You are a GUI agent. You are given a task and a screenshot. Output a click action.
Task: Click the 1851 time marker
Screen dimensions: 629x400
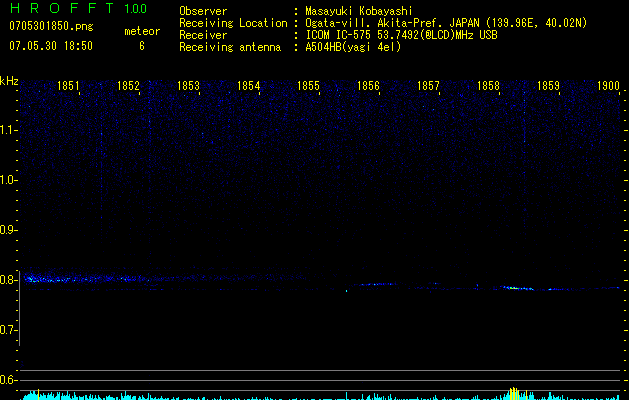pos(68,86)
